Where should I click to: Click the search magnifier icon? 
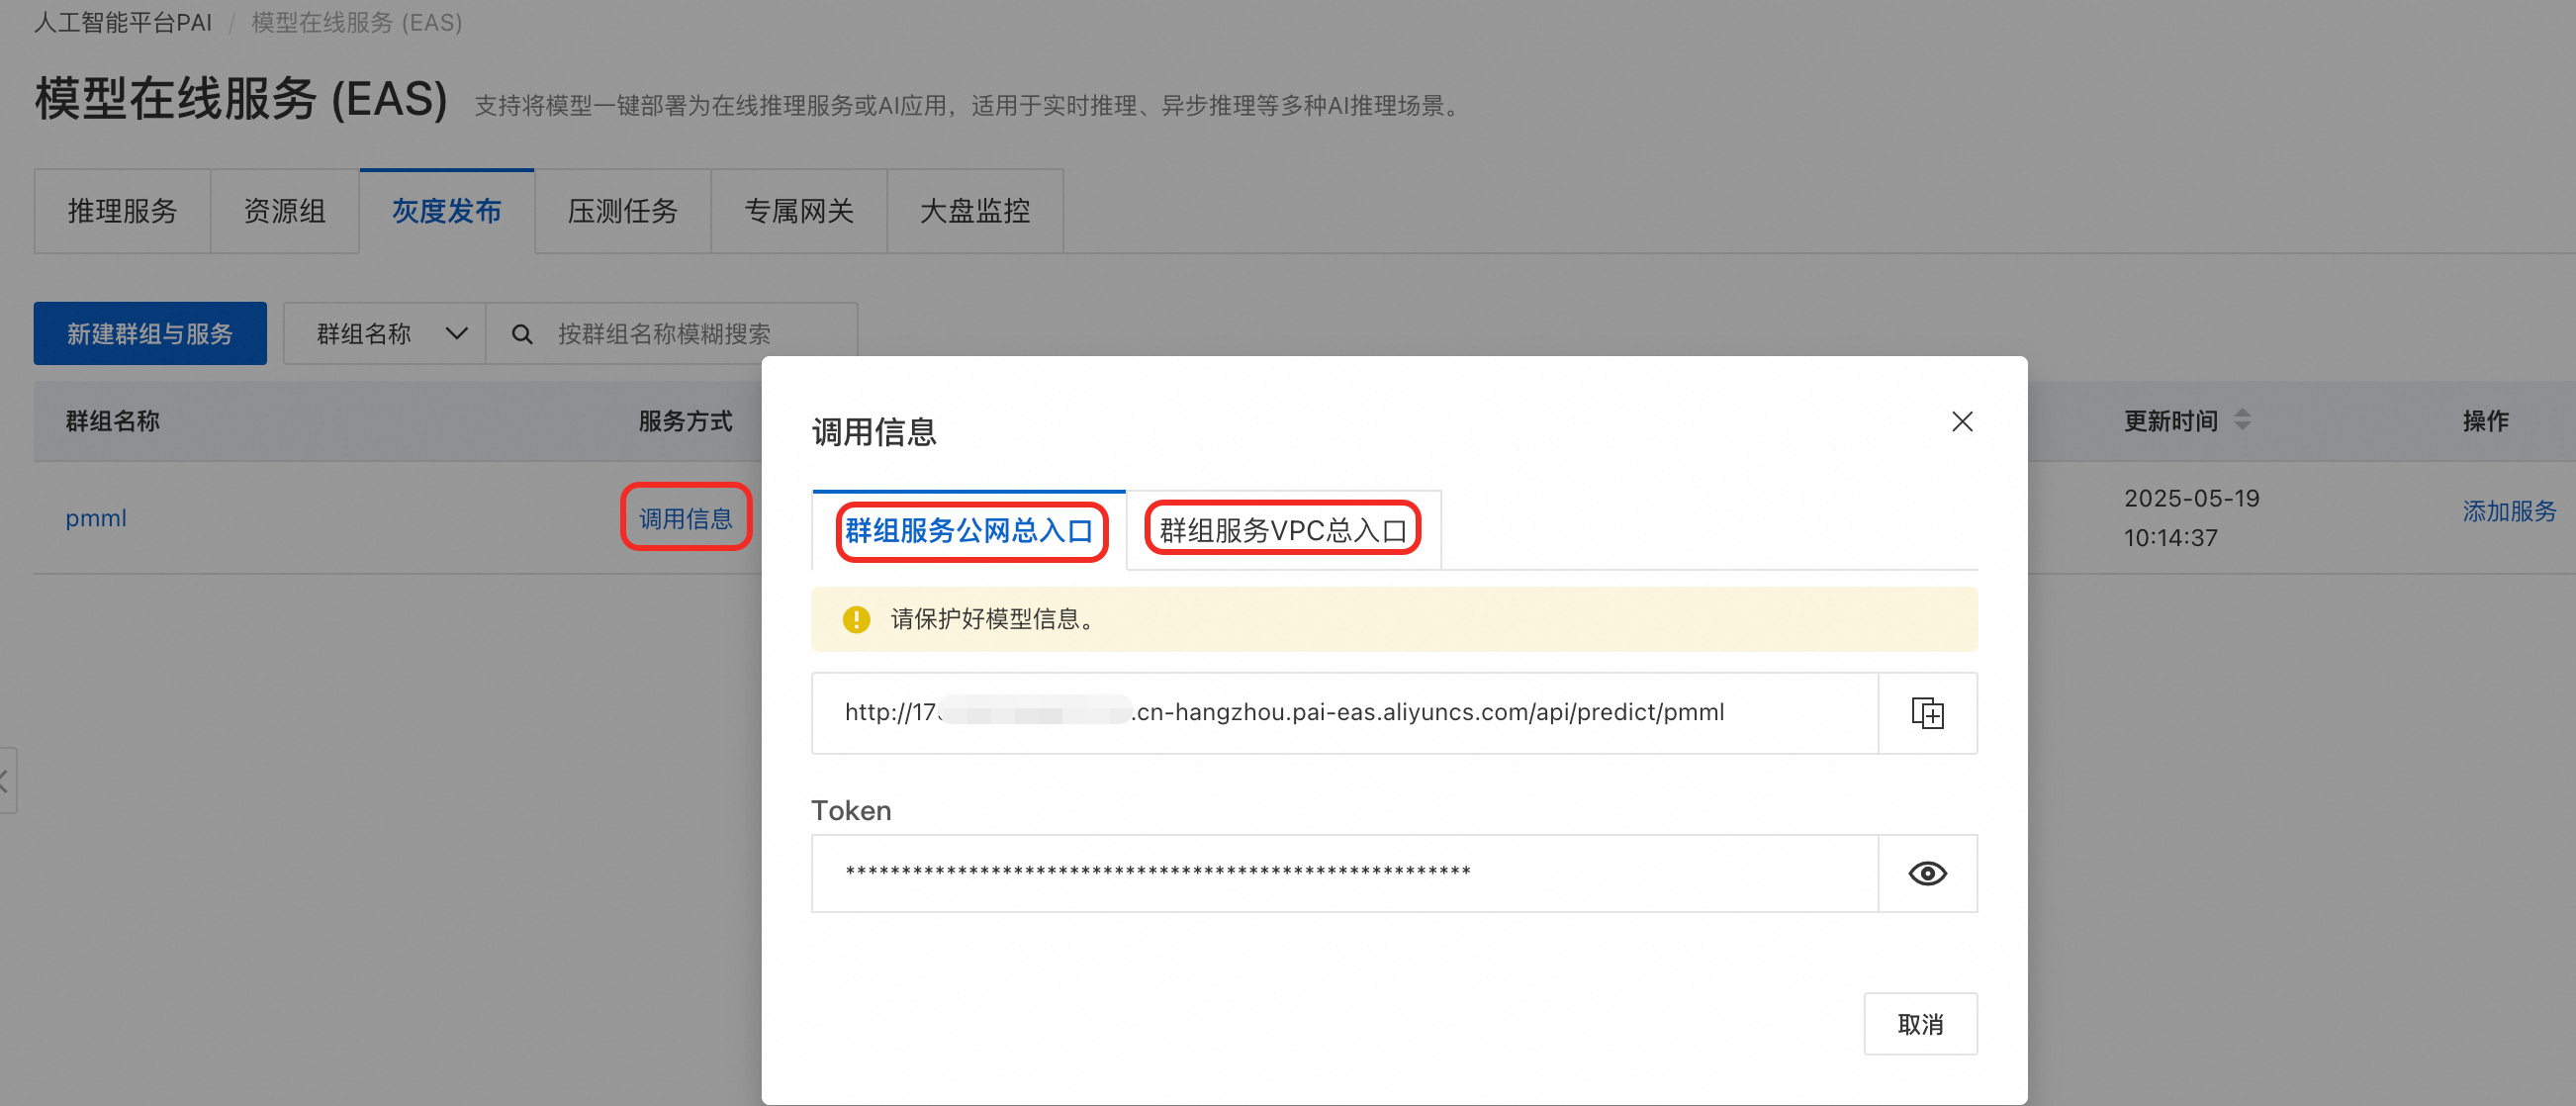(x=521, y=334)
